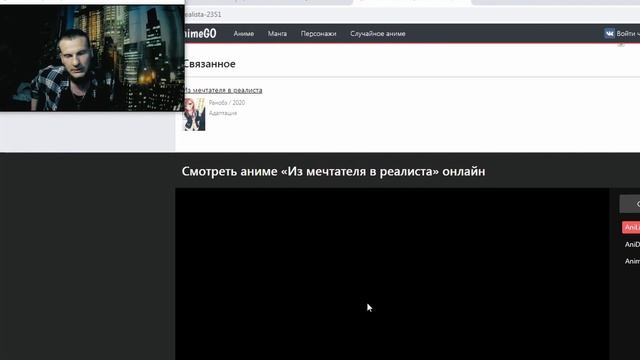Open the Аниме menu item
Screen dimensions: 640x360
coord(244,34)
